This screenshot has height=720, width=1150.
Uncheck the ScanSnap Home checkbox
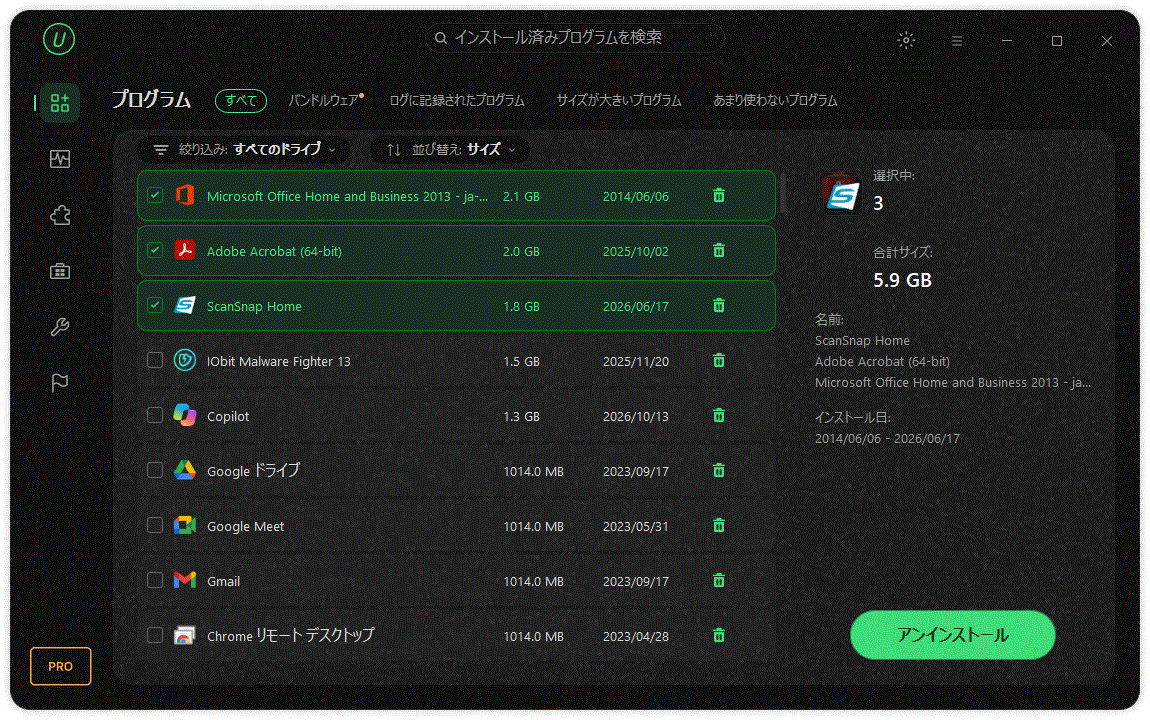(155, 305)
